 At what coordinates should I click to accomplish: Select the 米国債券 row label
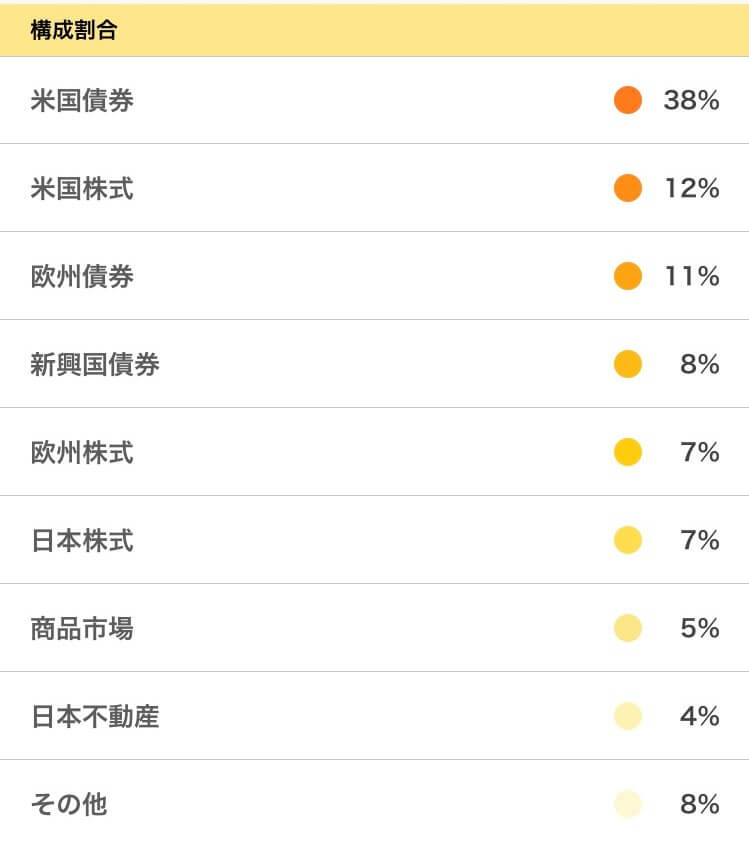tap(82, 101)
